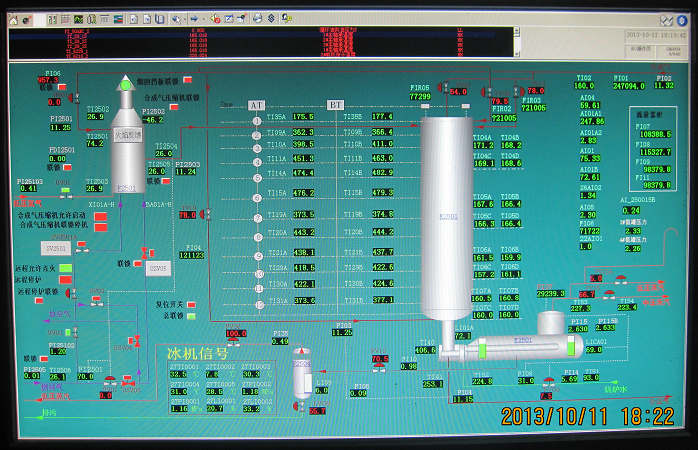Click the TI35A temperature value 175.5
Image resolution: width=698 pixels, height=450 pixels.
tap(302, 117)
